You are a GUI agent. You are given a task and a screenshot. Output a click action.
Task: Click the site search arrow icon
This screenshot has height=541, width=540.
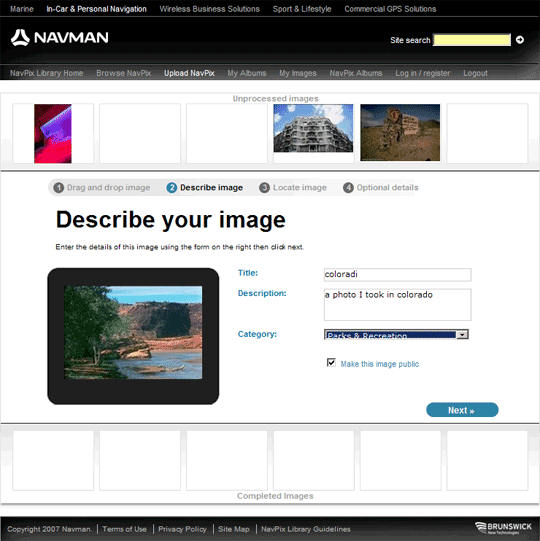(520, 40)
